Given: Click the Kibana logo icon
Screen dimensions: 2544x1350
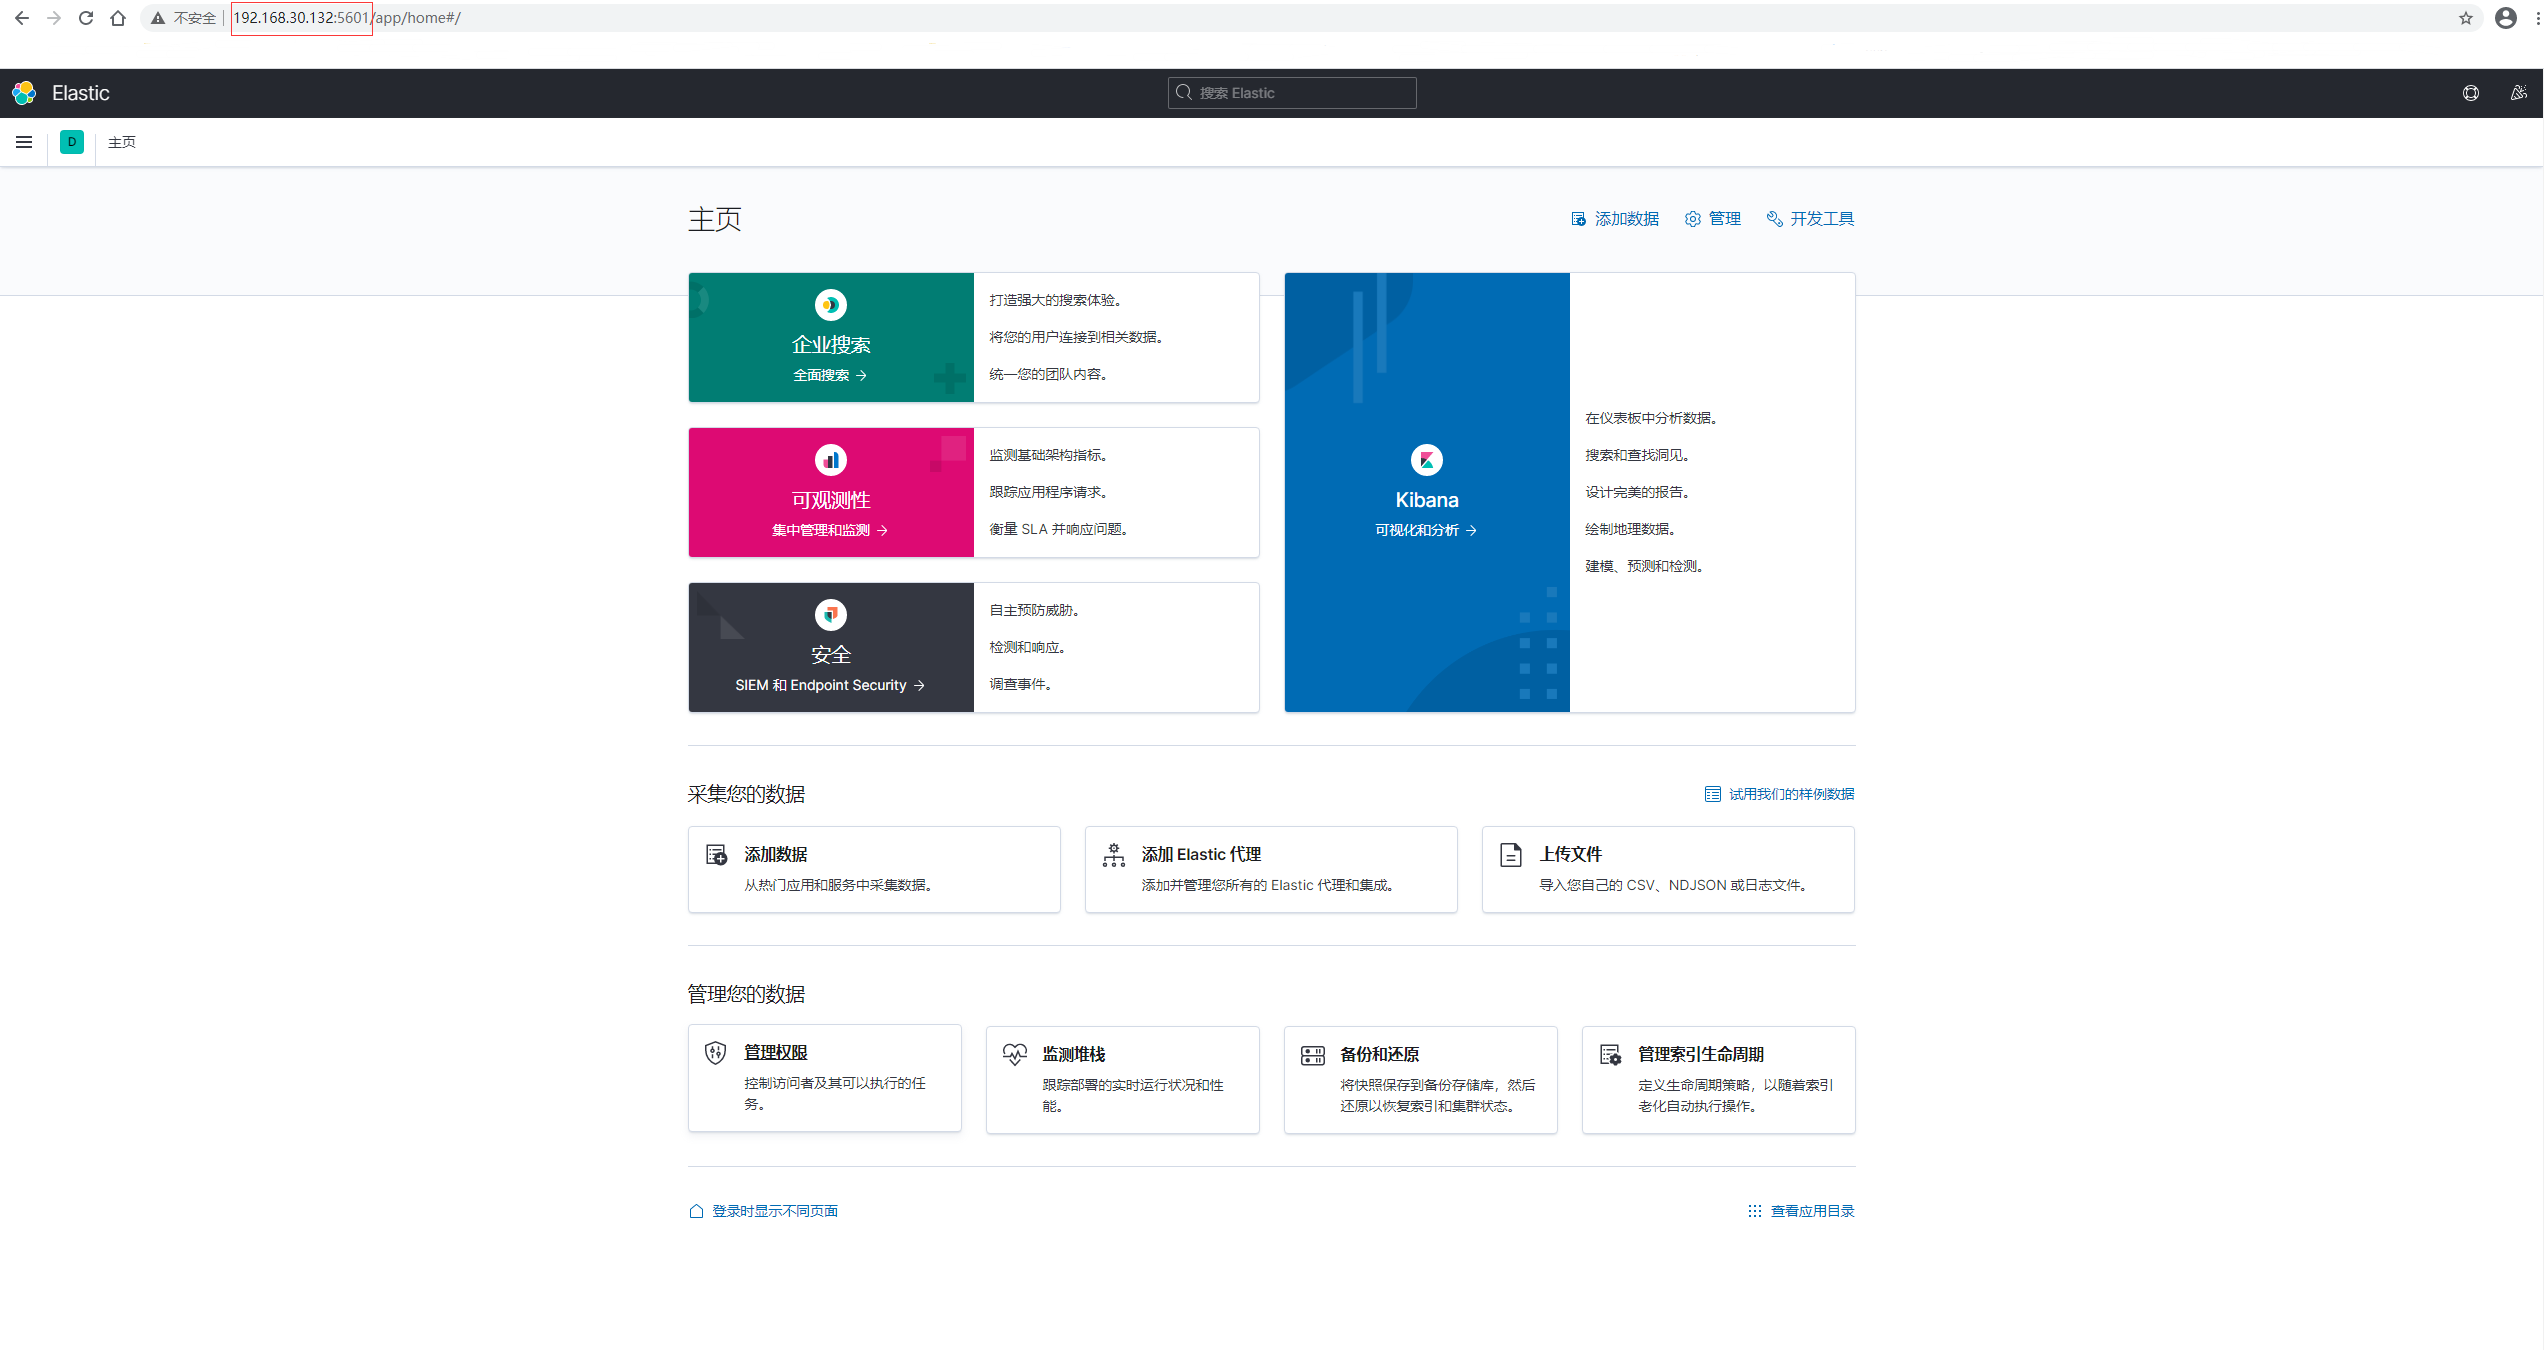Looking at the screenshot, I should tap(1426, 460).
